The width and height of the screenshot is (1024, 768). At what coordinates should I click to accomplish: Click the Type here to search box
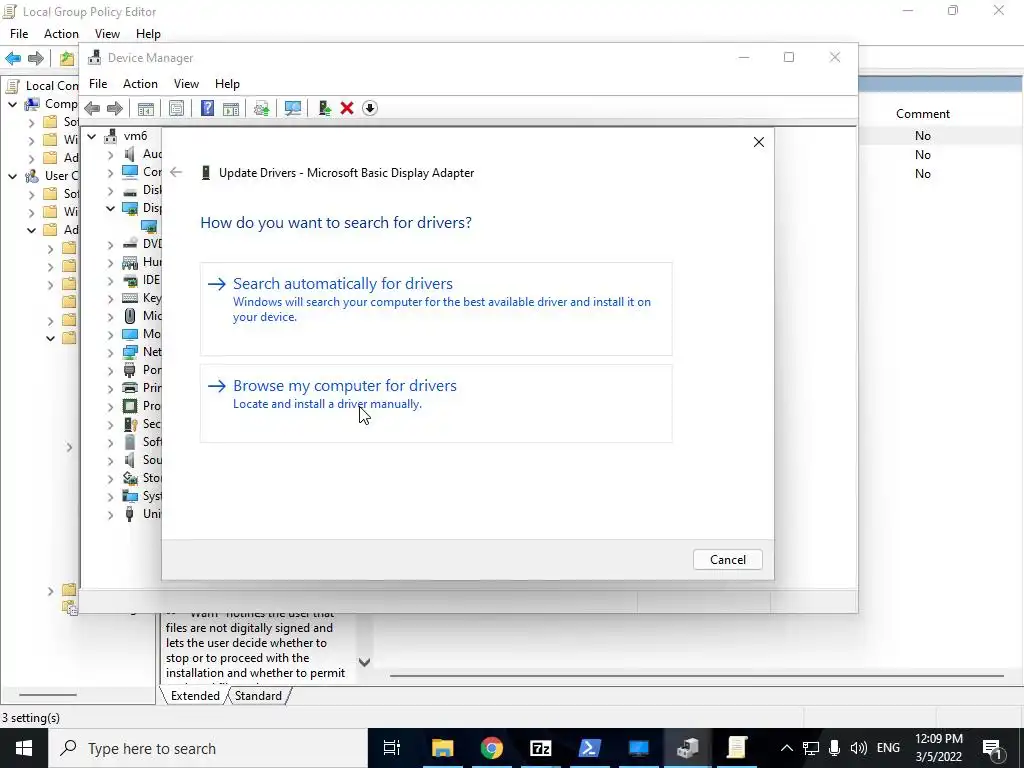[x=208, y=748]
